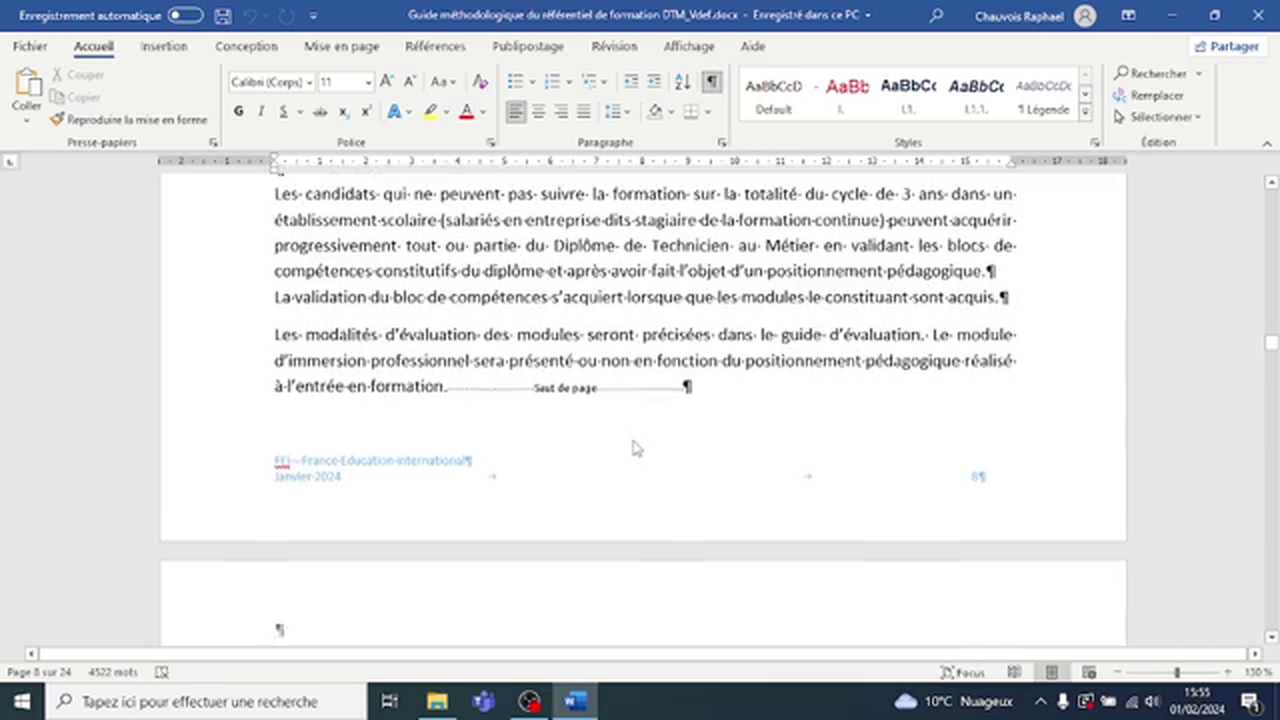Toggle paragraph marks visibility with the ¶ icon
Image resolution: width=1280 pixels, height=720 pixels.
coord(711,82)
